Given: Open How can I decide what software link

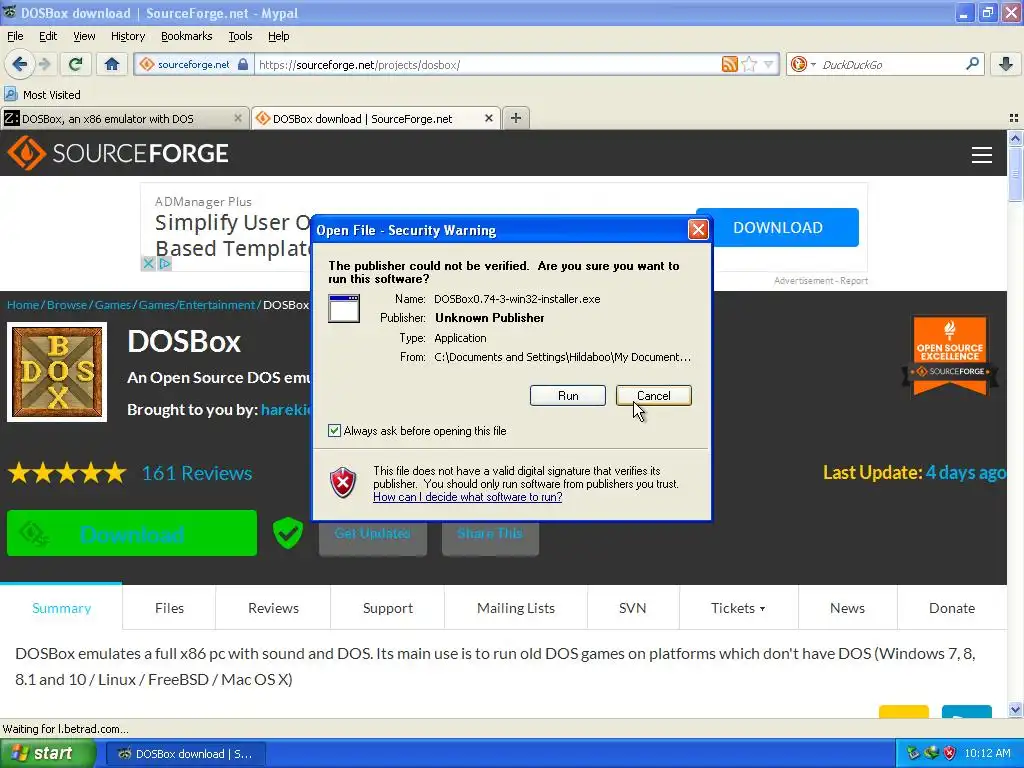Looking at the screenshot, I should click(x=468, y=497).
